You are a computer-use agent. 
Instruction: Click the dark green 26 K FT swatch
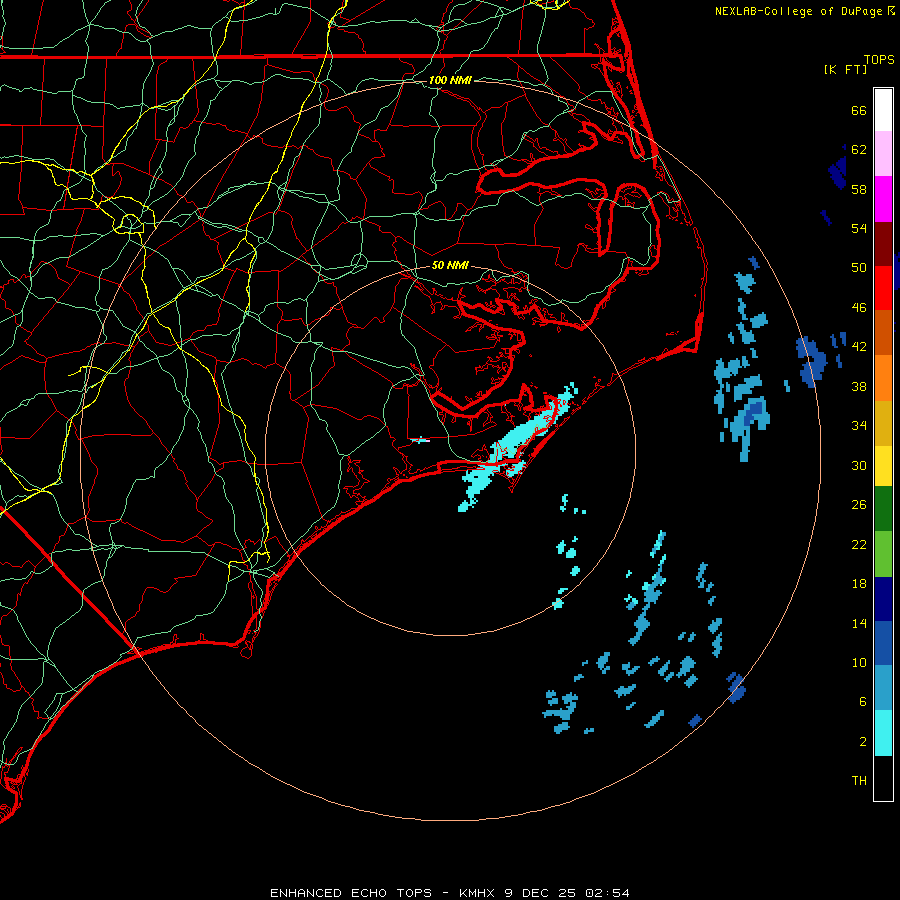pos(883,509)
